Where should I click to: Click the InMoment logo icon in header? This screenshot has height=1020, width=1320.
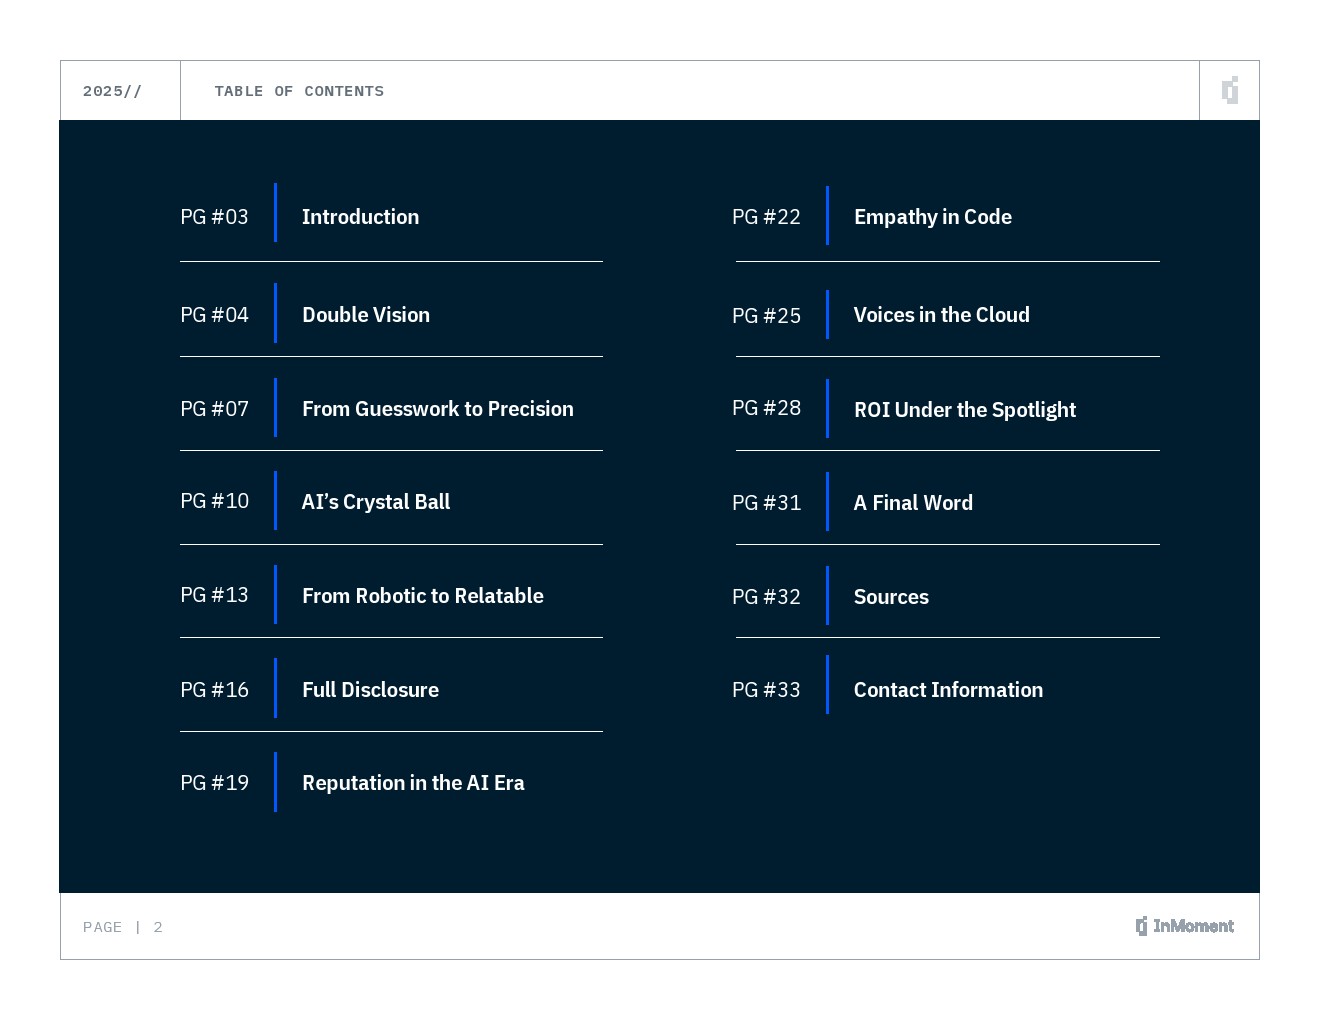(x=1229, y=90)
